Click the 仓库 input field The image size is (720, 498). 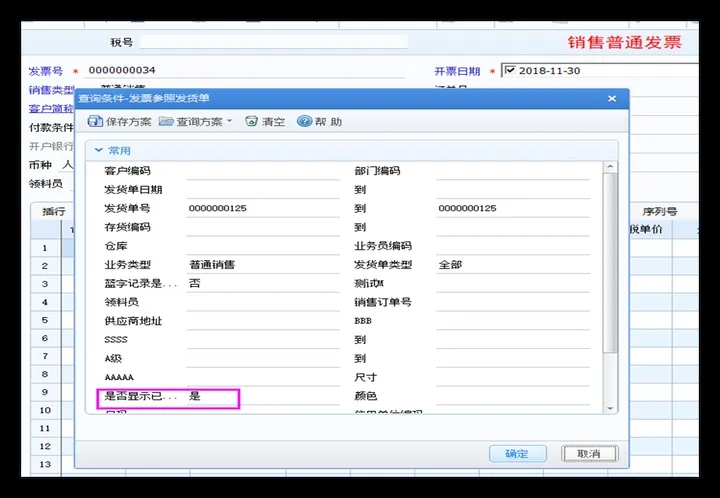(x=263, y=246)
